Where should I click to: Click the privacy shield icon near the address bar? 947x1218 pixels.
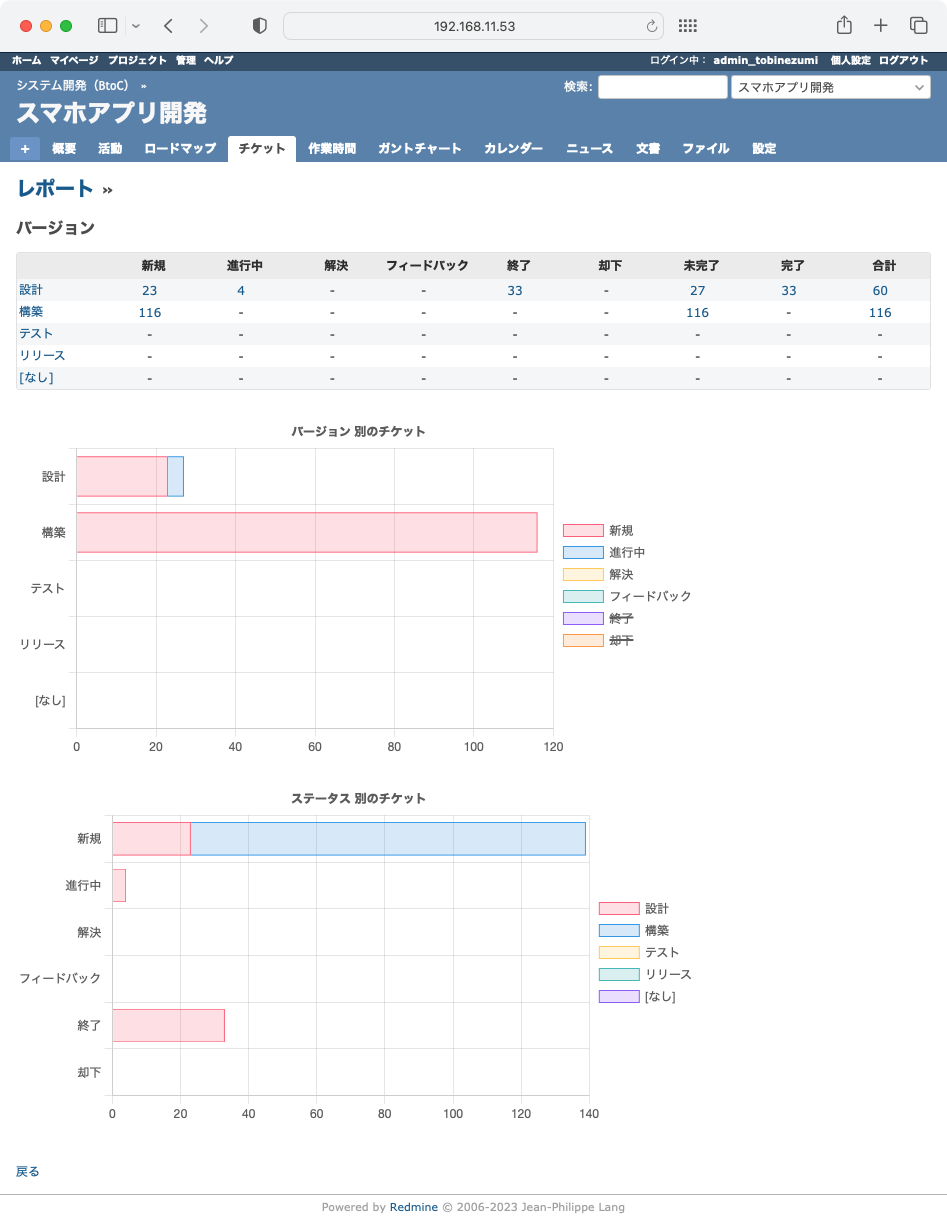(258, 25)
